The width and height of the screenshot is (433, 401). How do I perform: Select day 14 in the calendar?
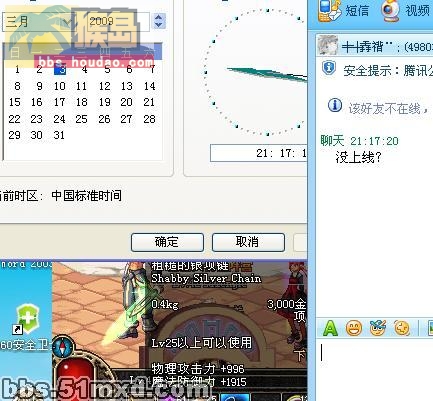[149, 86]
